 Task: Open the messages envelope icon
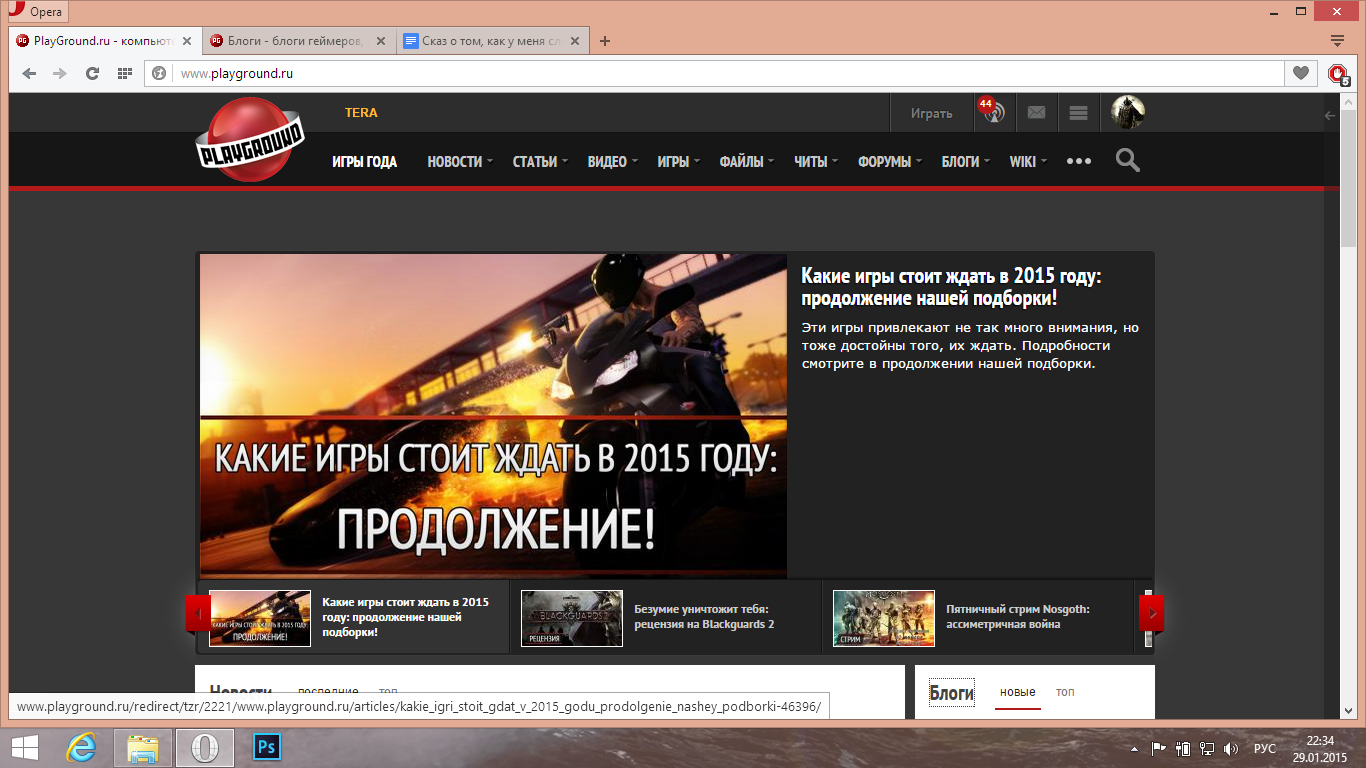1036,113
